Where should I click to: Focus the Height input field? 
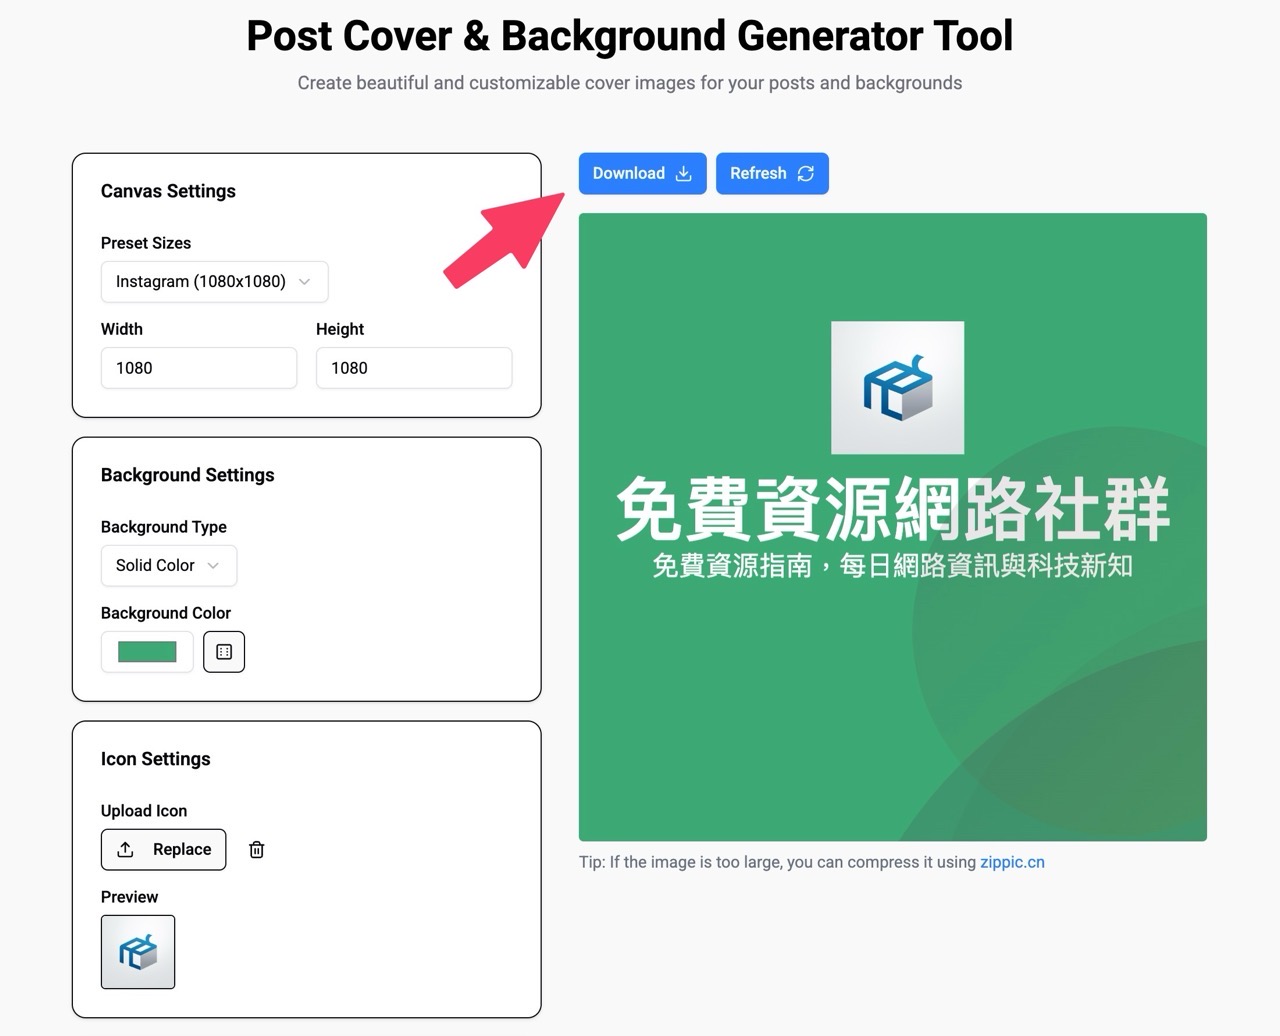pyautogui.click(x=414, y=368)
